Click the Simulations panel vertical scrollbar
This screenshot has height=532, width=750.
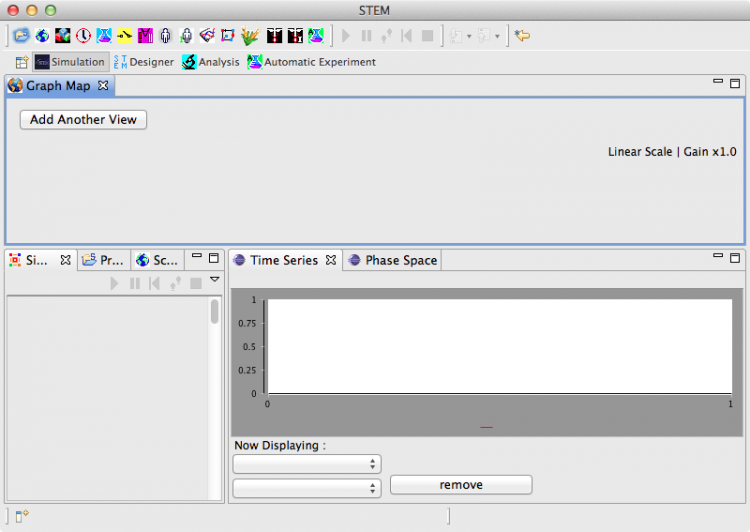pos(214,312)
